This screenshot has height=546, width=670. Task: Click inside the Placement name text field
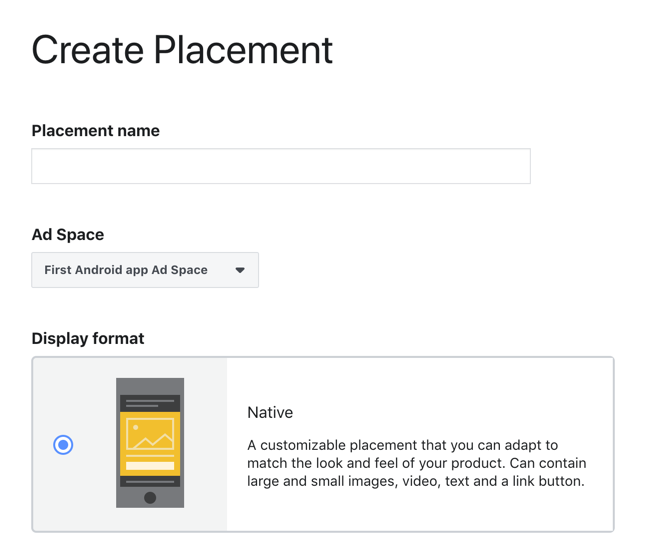pyautogui.click(x=280, y=166)
